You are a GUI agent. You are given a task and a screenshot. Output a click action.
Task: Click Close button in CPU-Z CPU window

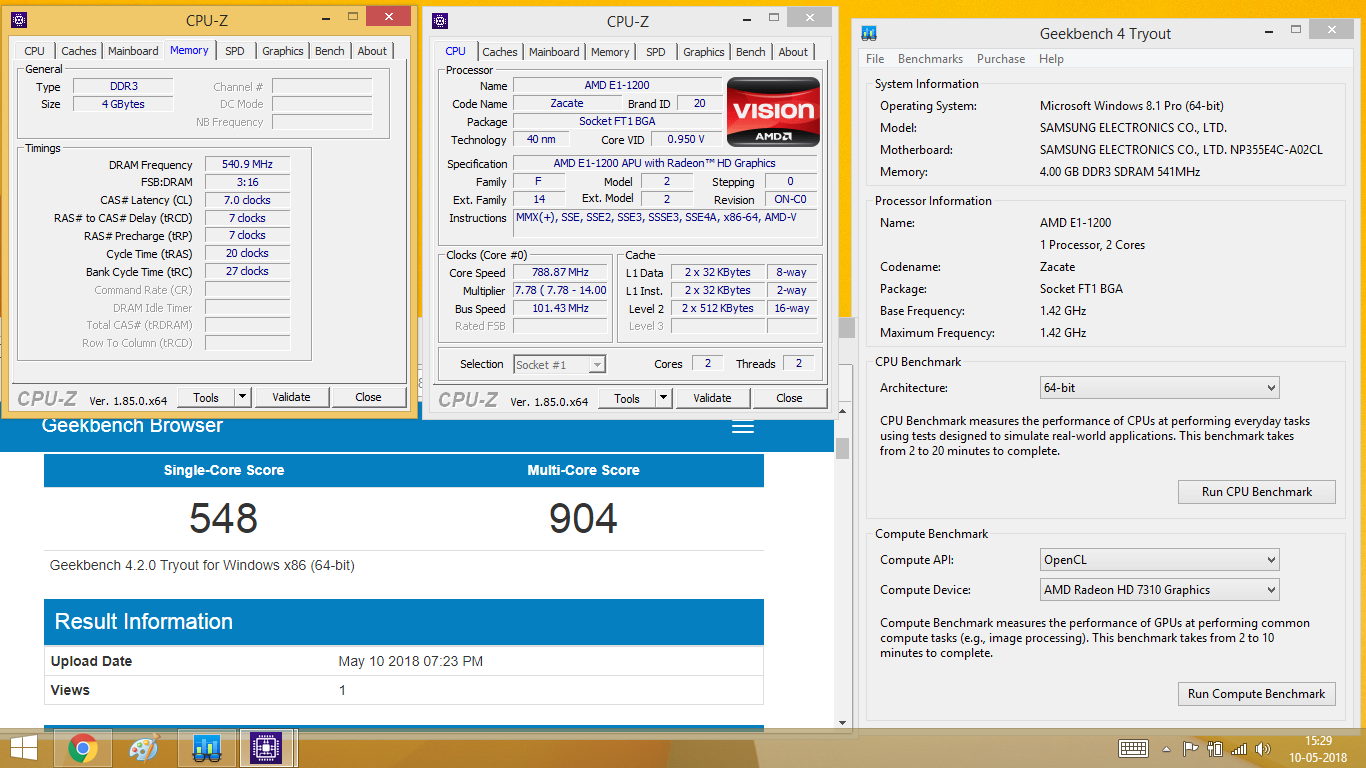(x=790, y=398)
